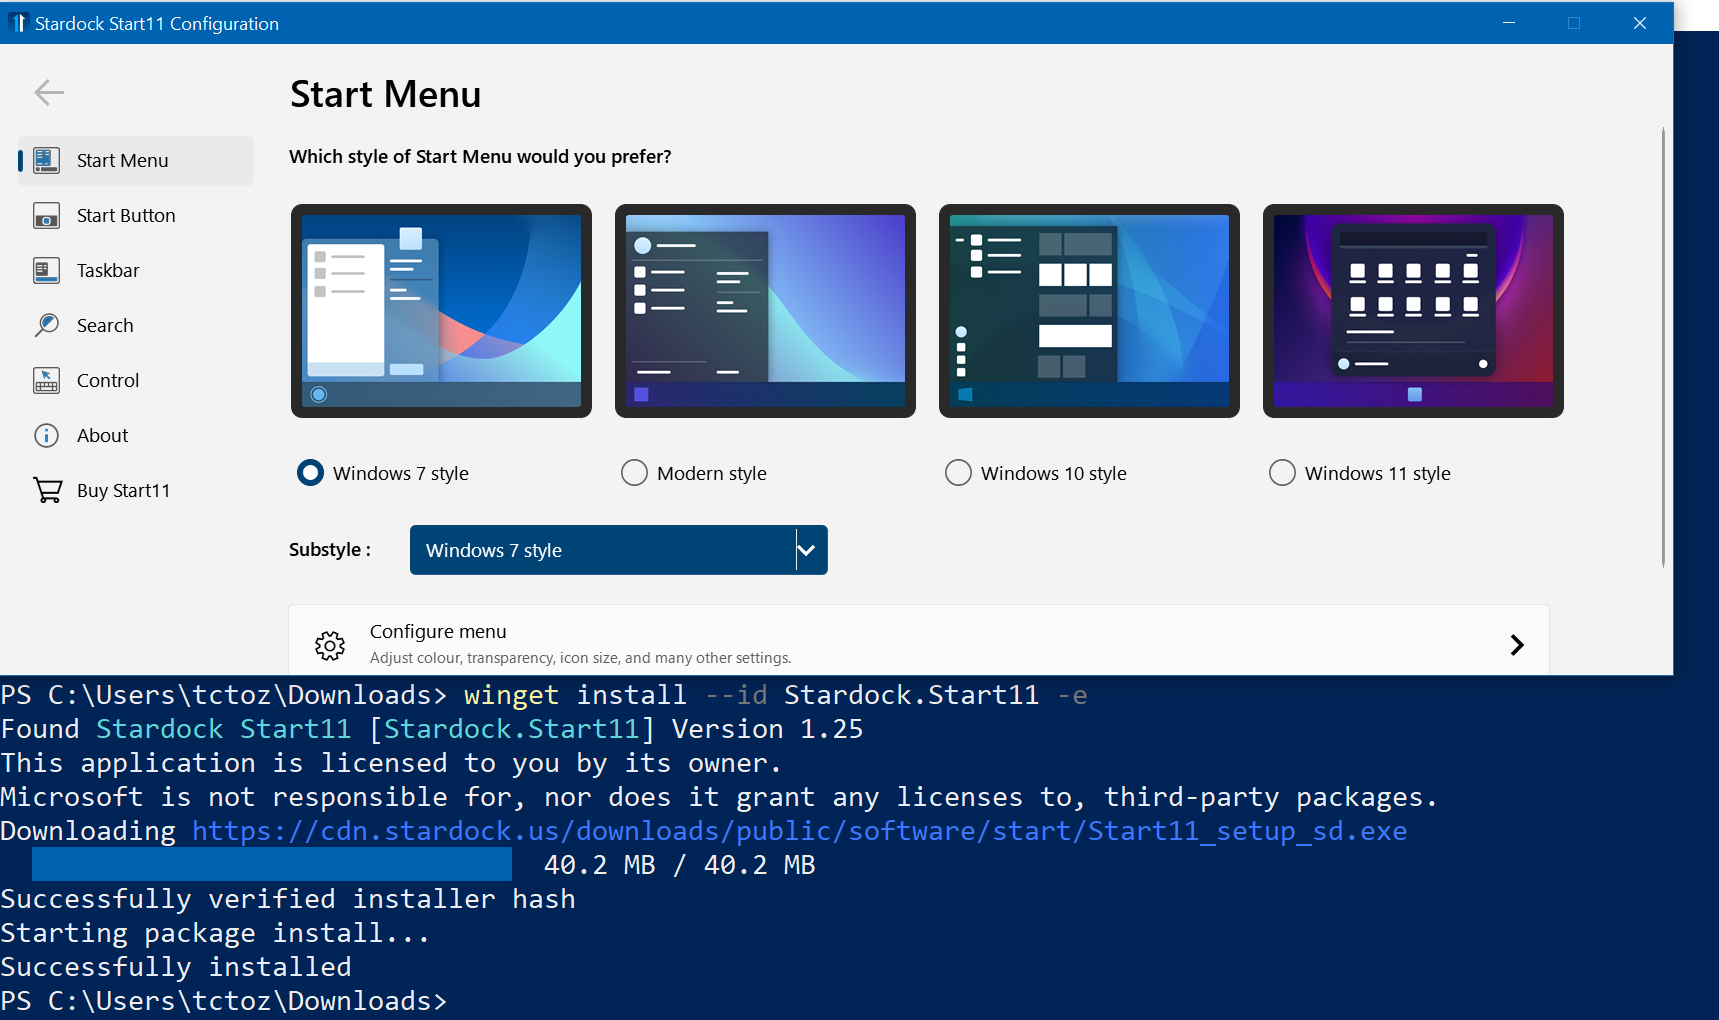This screenshot has height=1020, width=1719.
Task: Click the Control keyboard icon
Action: click(x=46, y=380)
